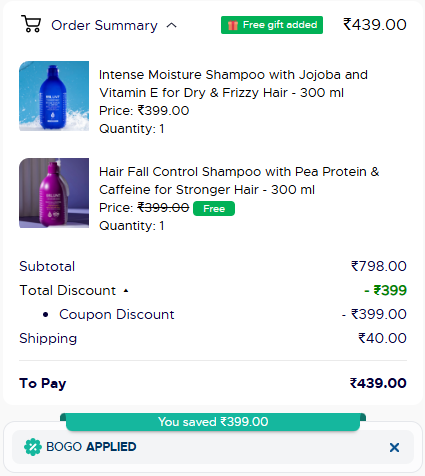Click the gift box icon in badge

pyautogui.click(x=233, y=25)
